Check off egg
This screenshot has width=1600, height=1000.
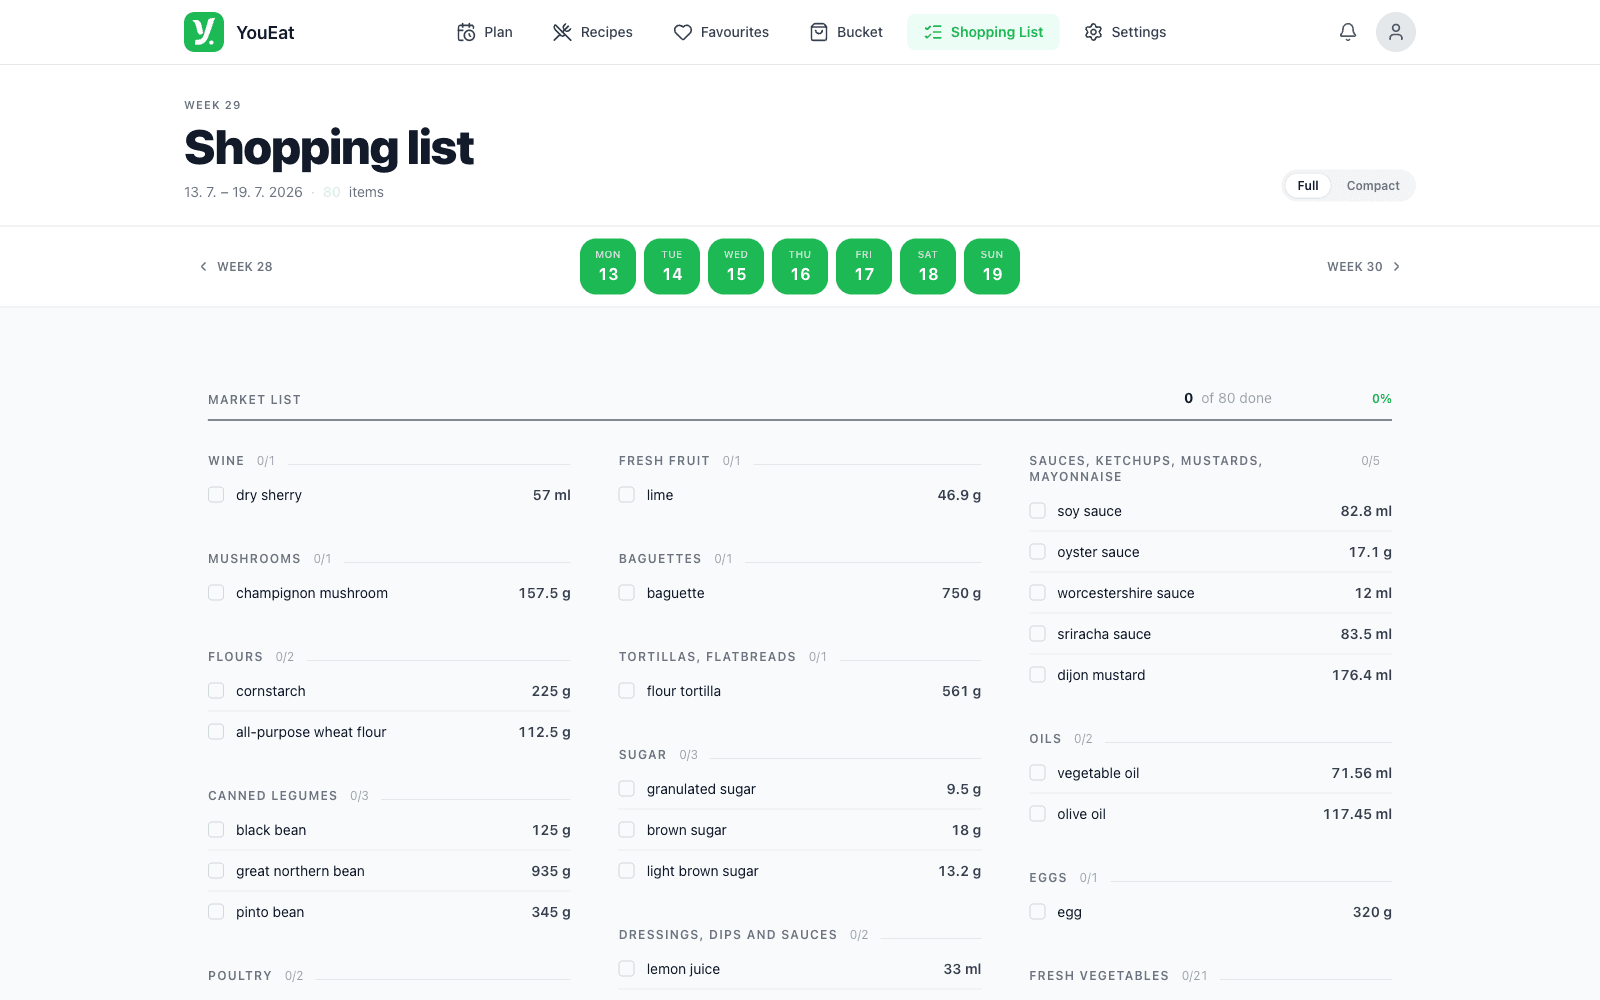click(1038, 912)
